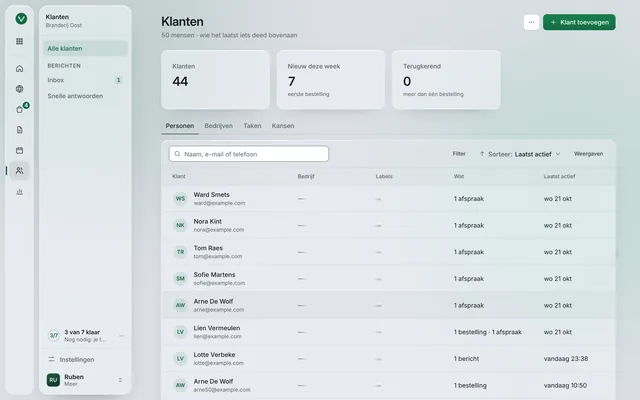Open the Tom Raes customer name
The image size is (640, 400).
pyautogui.click(x=208, y=248)
